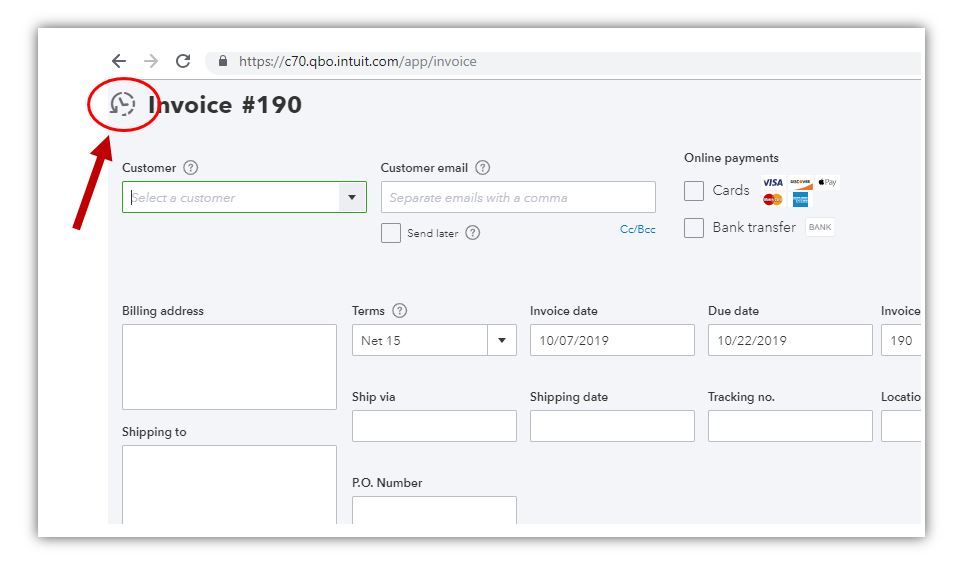Screen dimensions: 954x568
Task: Click the help icon next to Customer
Action: tap(191, 168)
